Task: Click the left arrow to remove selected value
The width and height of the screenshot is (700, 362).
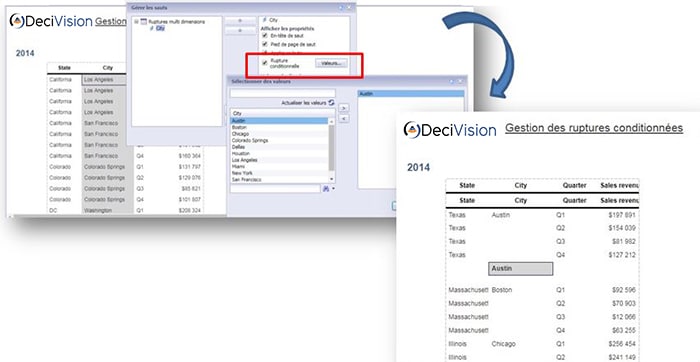Action: click(344, 119)
